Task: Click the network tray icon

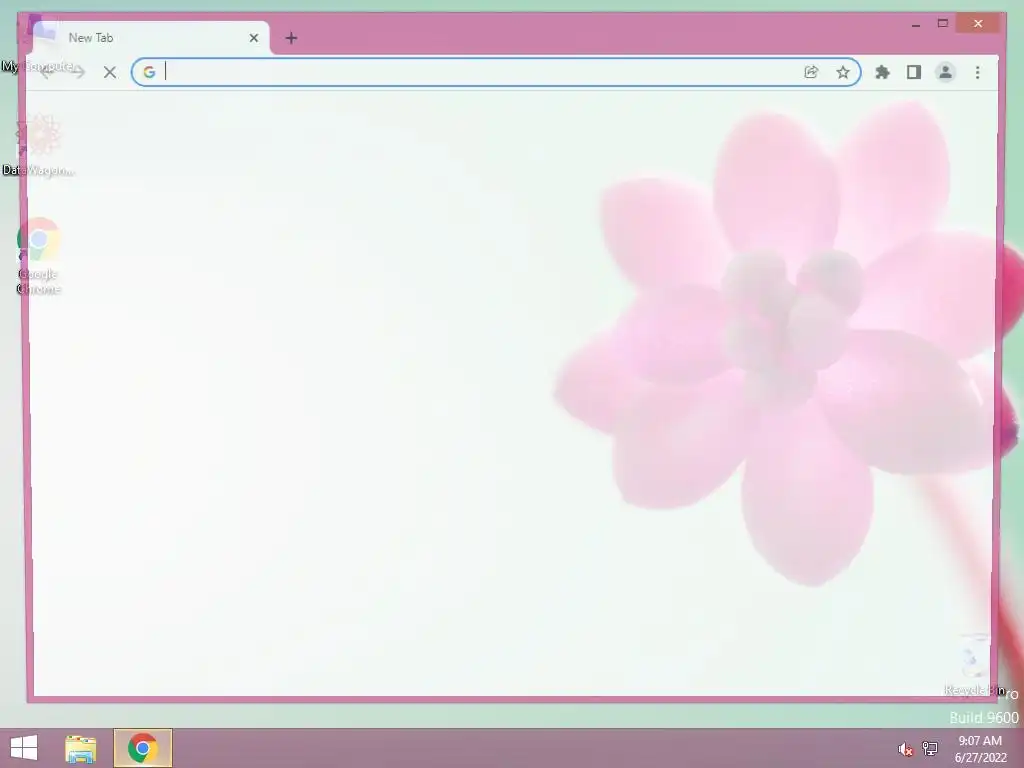Action: (x=930, y=748)
